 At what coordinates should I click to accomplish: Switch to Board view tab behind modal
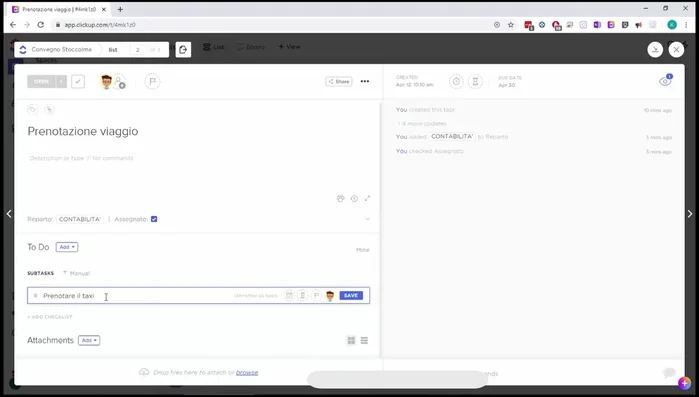[x=251, y=47]
